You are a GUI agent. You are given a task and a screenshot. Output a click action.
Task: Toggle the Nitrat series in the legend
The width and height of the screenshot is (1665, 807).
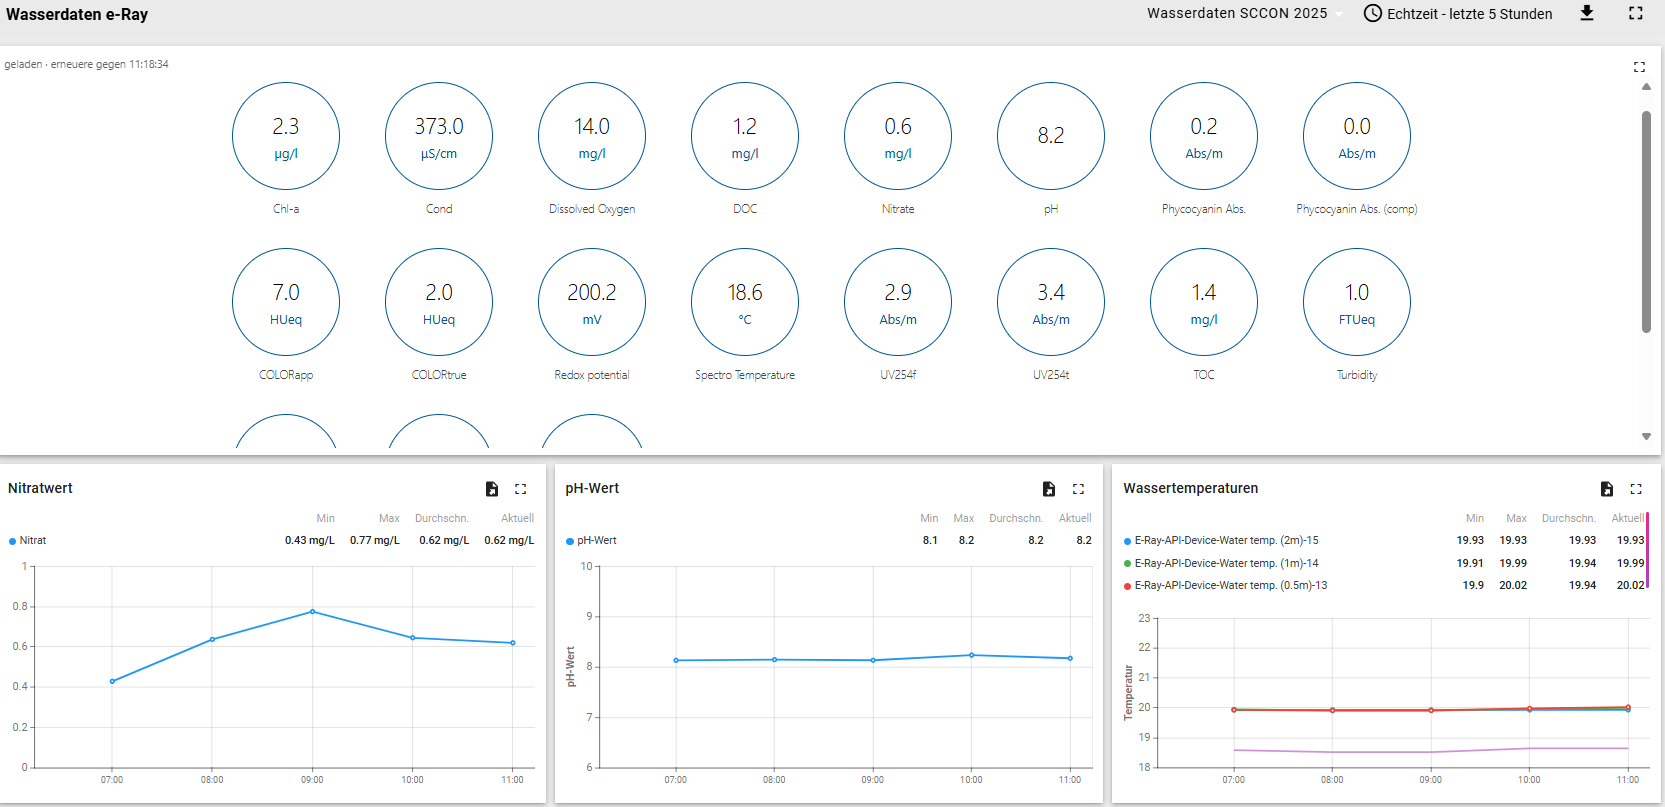(33, 541)
